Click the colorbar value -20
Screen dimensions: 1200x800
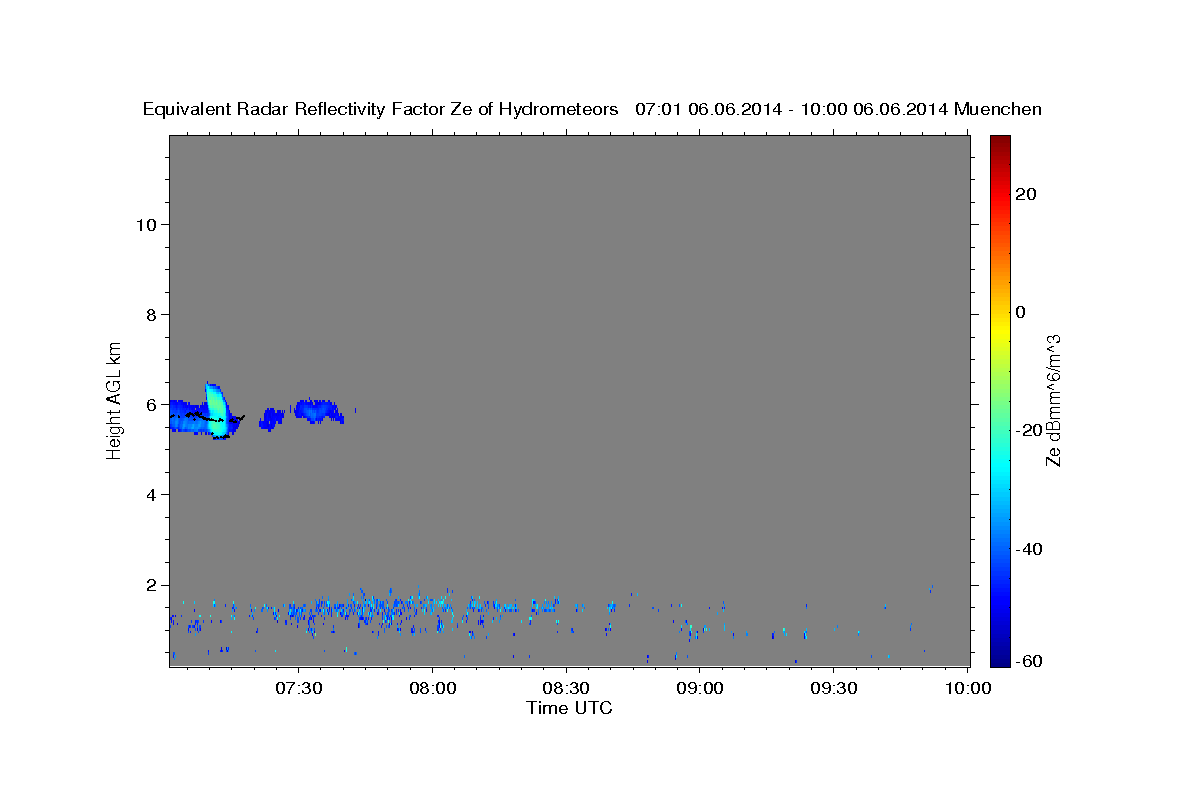coord(1027,430)
